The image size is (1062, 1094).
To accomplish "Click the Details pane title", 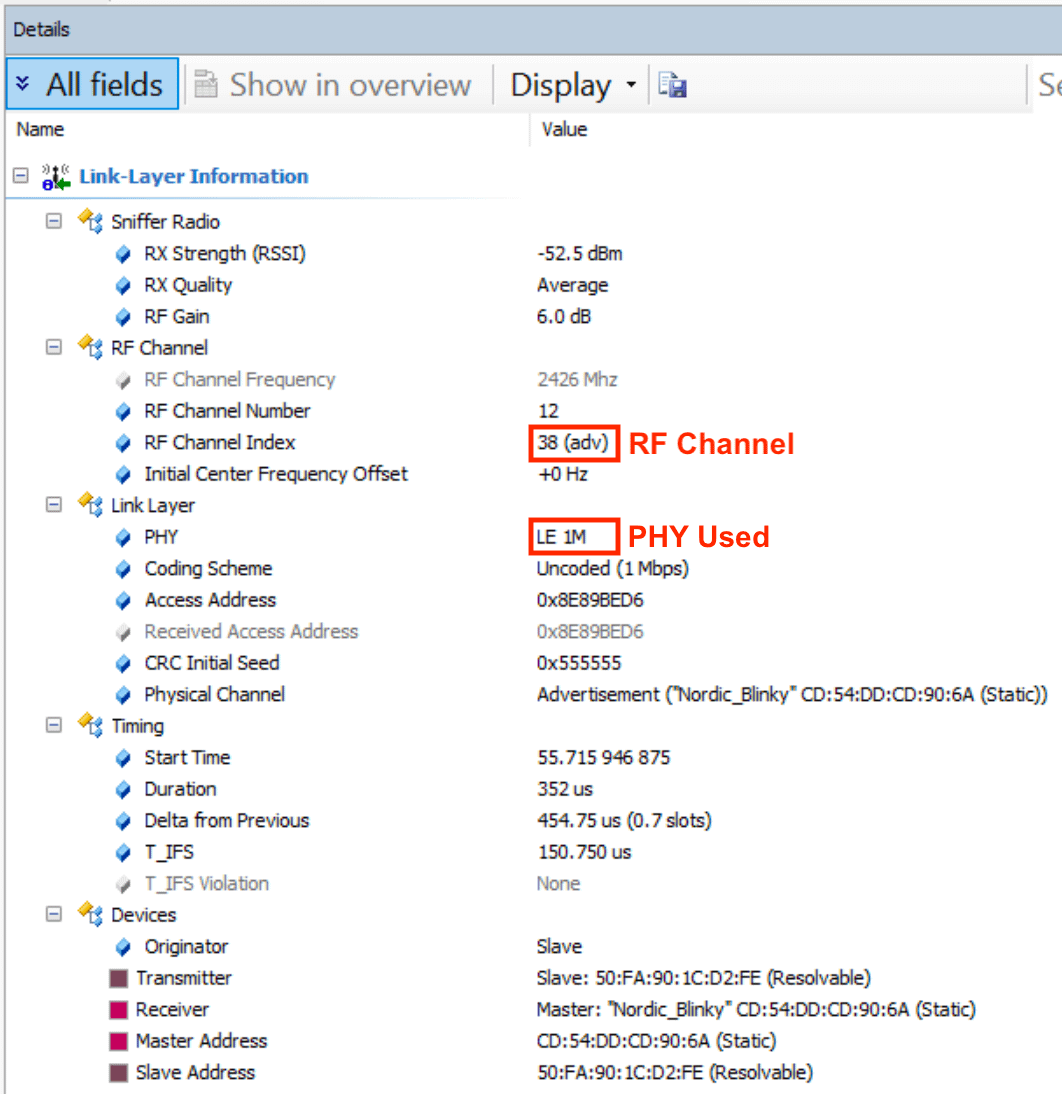I will point(41,29).
